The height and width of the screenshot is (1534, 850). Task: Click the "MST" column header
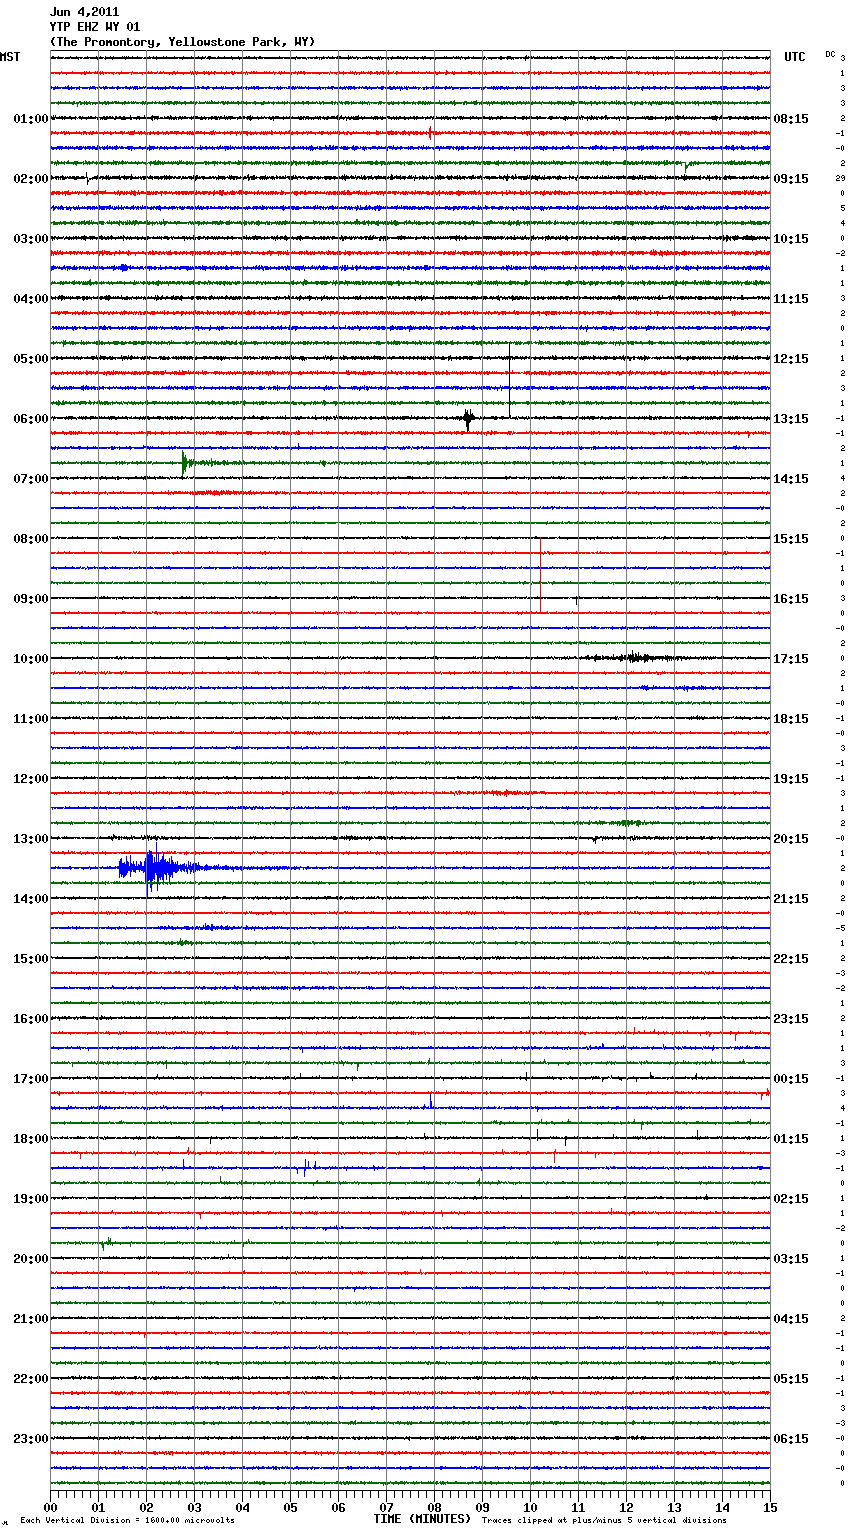pyautogui.click(x=10, y=57)
